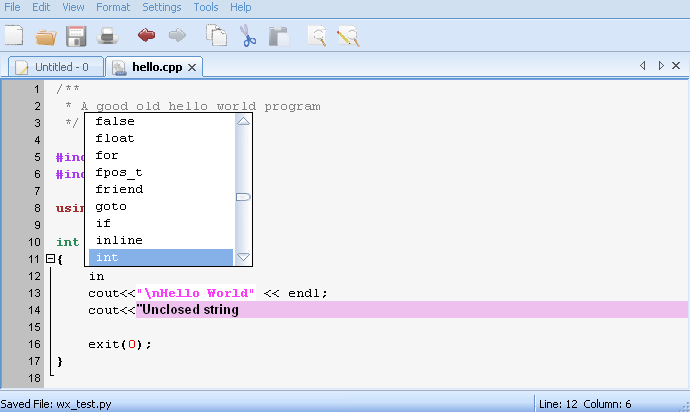Screen dimensions: 690x412
Task: Click the exit(0); statement on line 16
Action: 120,344
